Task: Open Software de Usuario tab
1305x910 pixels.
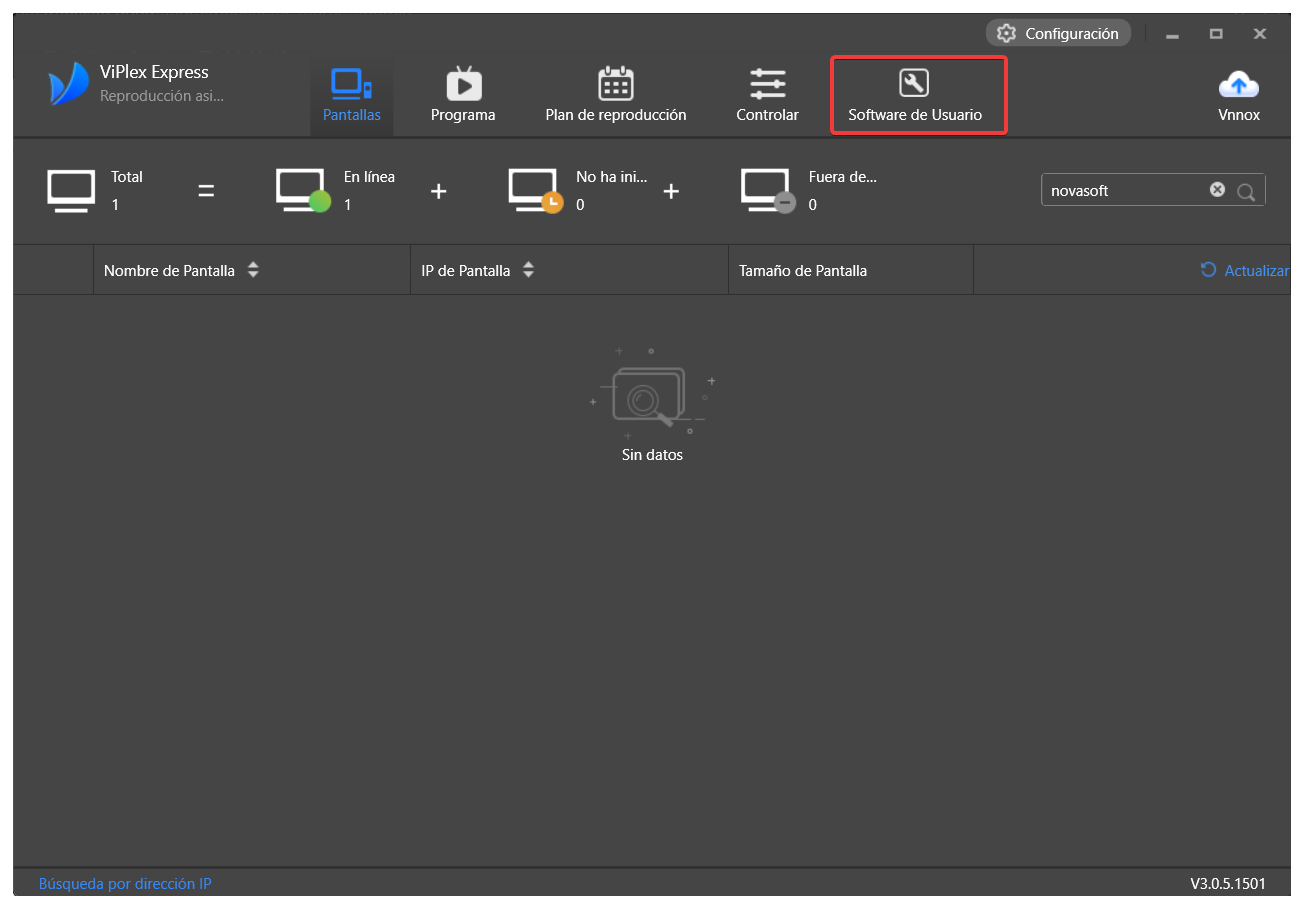Action: click(x=915, y=97)
